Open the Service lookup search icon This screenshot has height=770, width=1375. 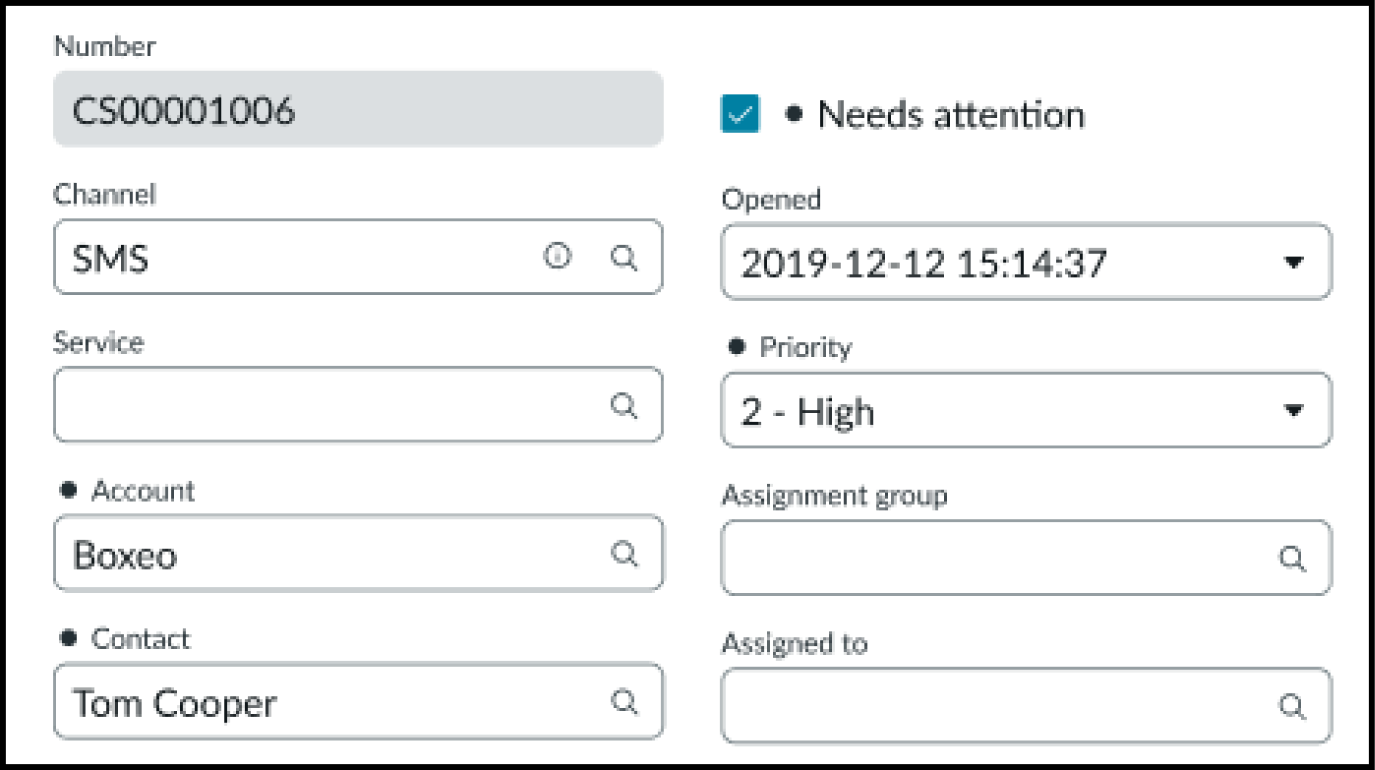point(624,405)
